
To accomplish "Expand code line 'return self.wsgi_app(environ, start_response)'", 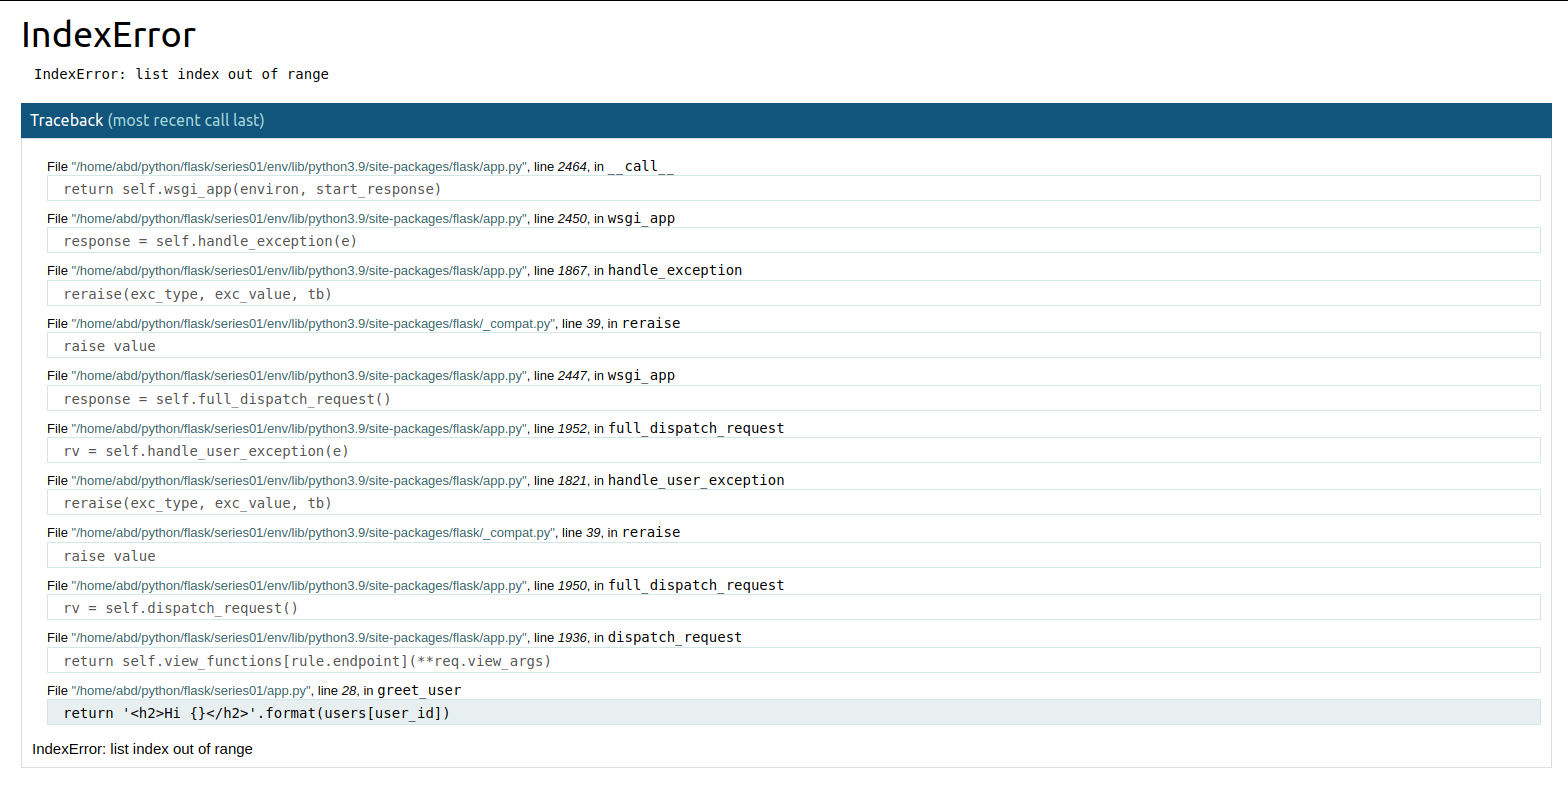I will [x=793, y=189].
